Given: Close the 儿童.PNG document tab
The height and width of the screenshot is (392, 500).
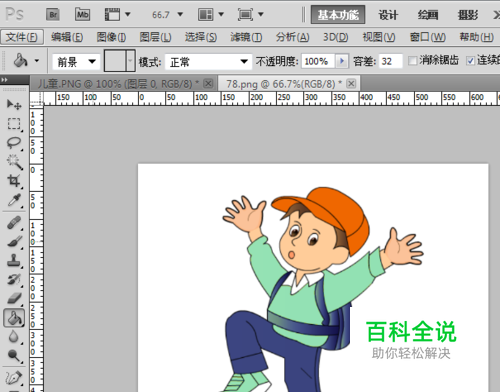Looking at the screenshot, I should coord(208,83).
